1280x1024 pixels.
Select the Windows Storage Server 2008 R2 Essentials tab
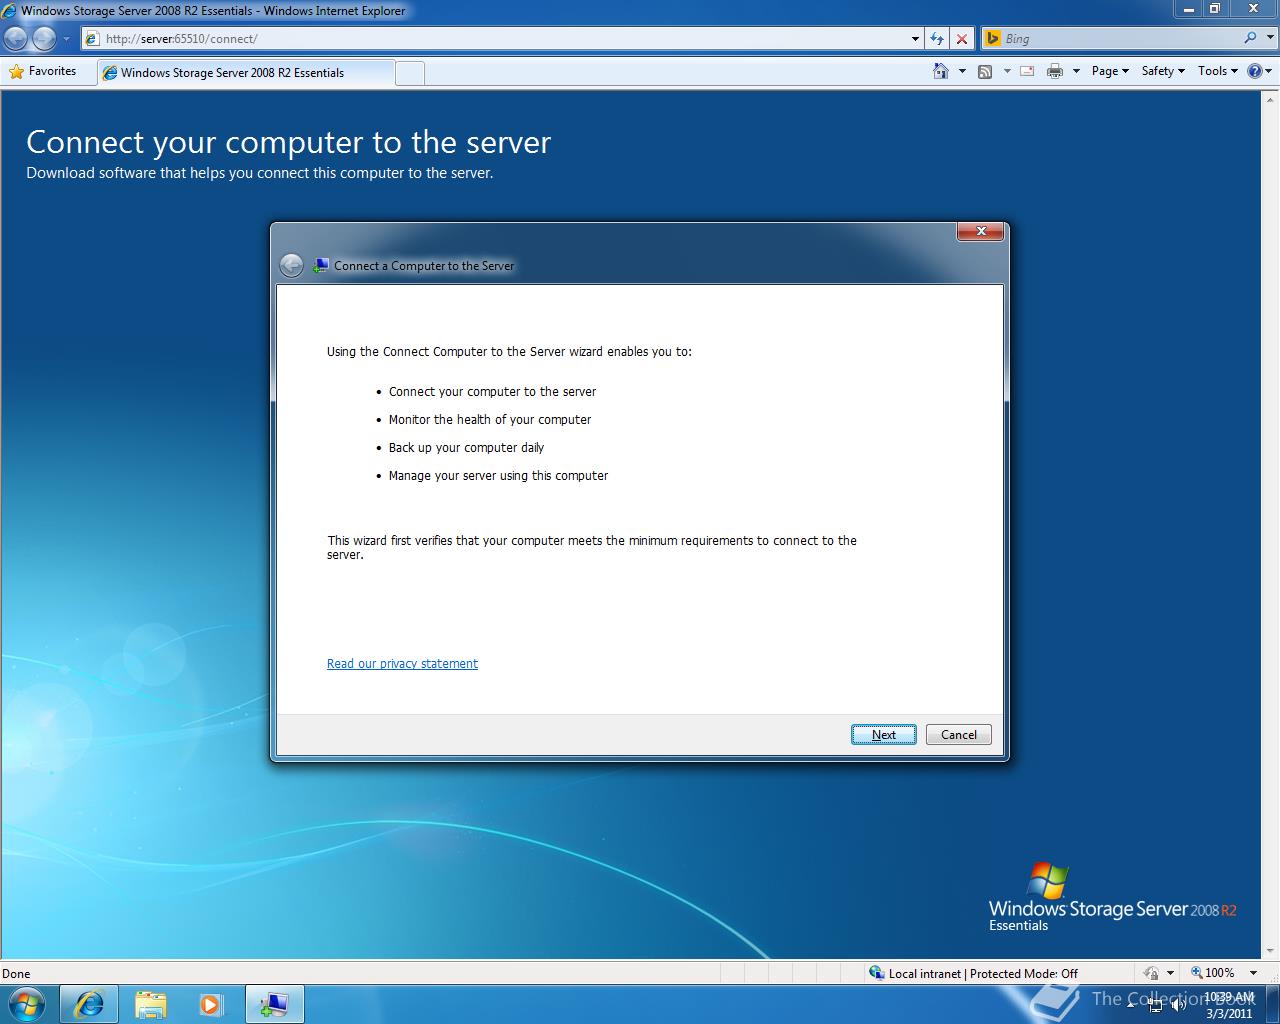coord(245,72)
